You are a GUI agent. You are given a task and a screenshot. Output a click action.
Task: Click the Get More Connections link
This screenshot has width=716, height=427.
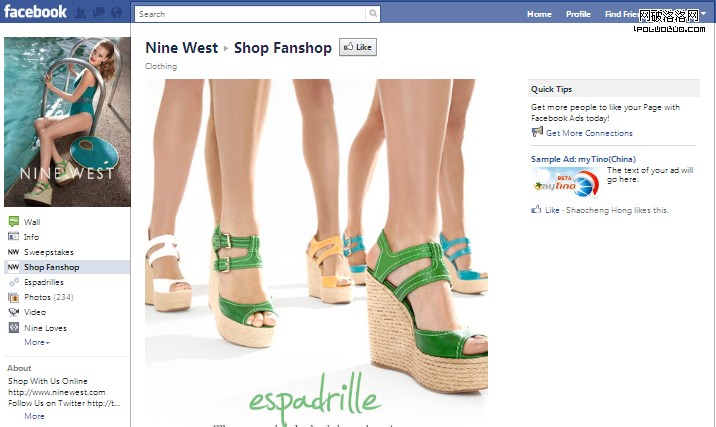(x=589, y=133)
